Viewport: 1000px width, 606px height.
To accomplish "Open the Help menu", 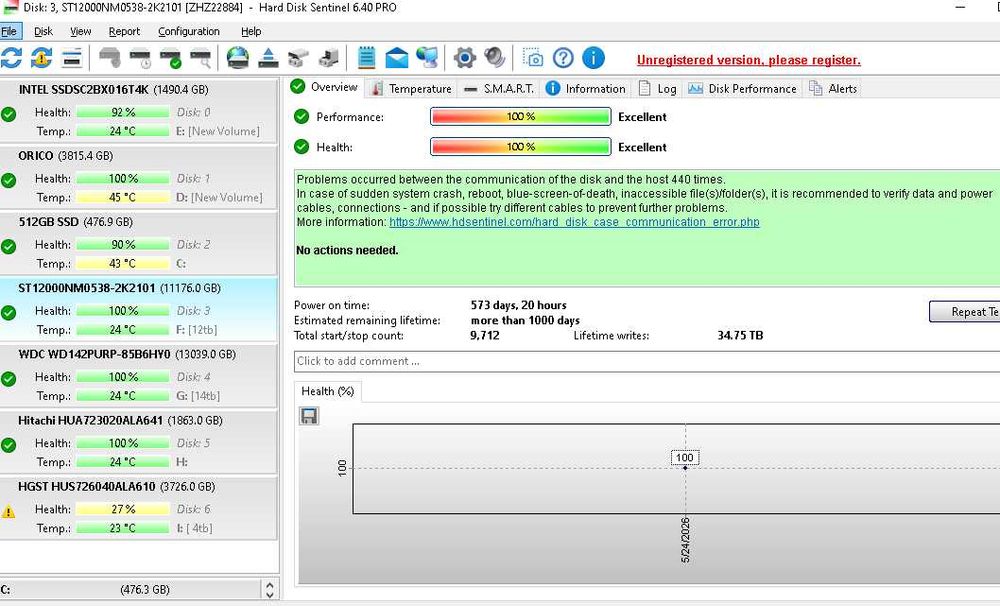I will pos(251,31).
